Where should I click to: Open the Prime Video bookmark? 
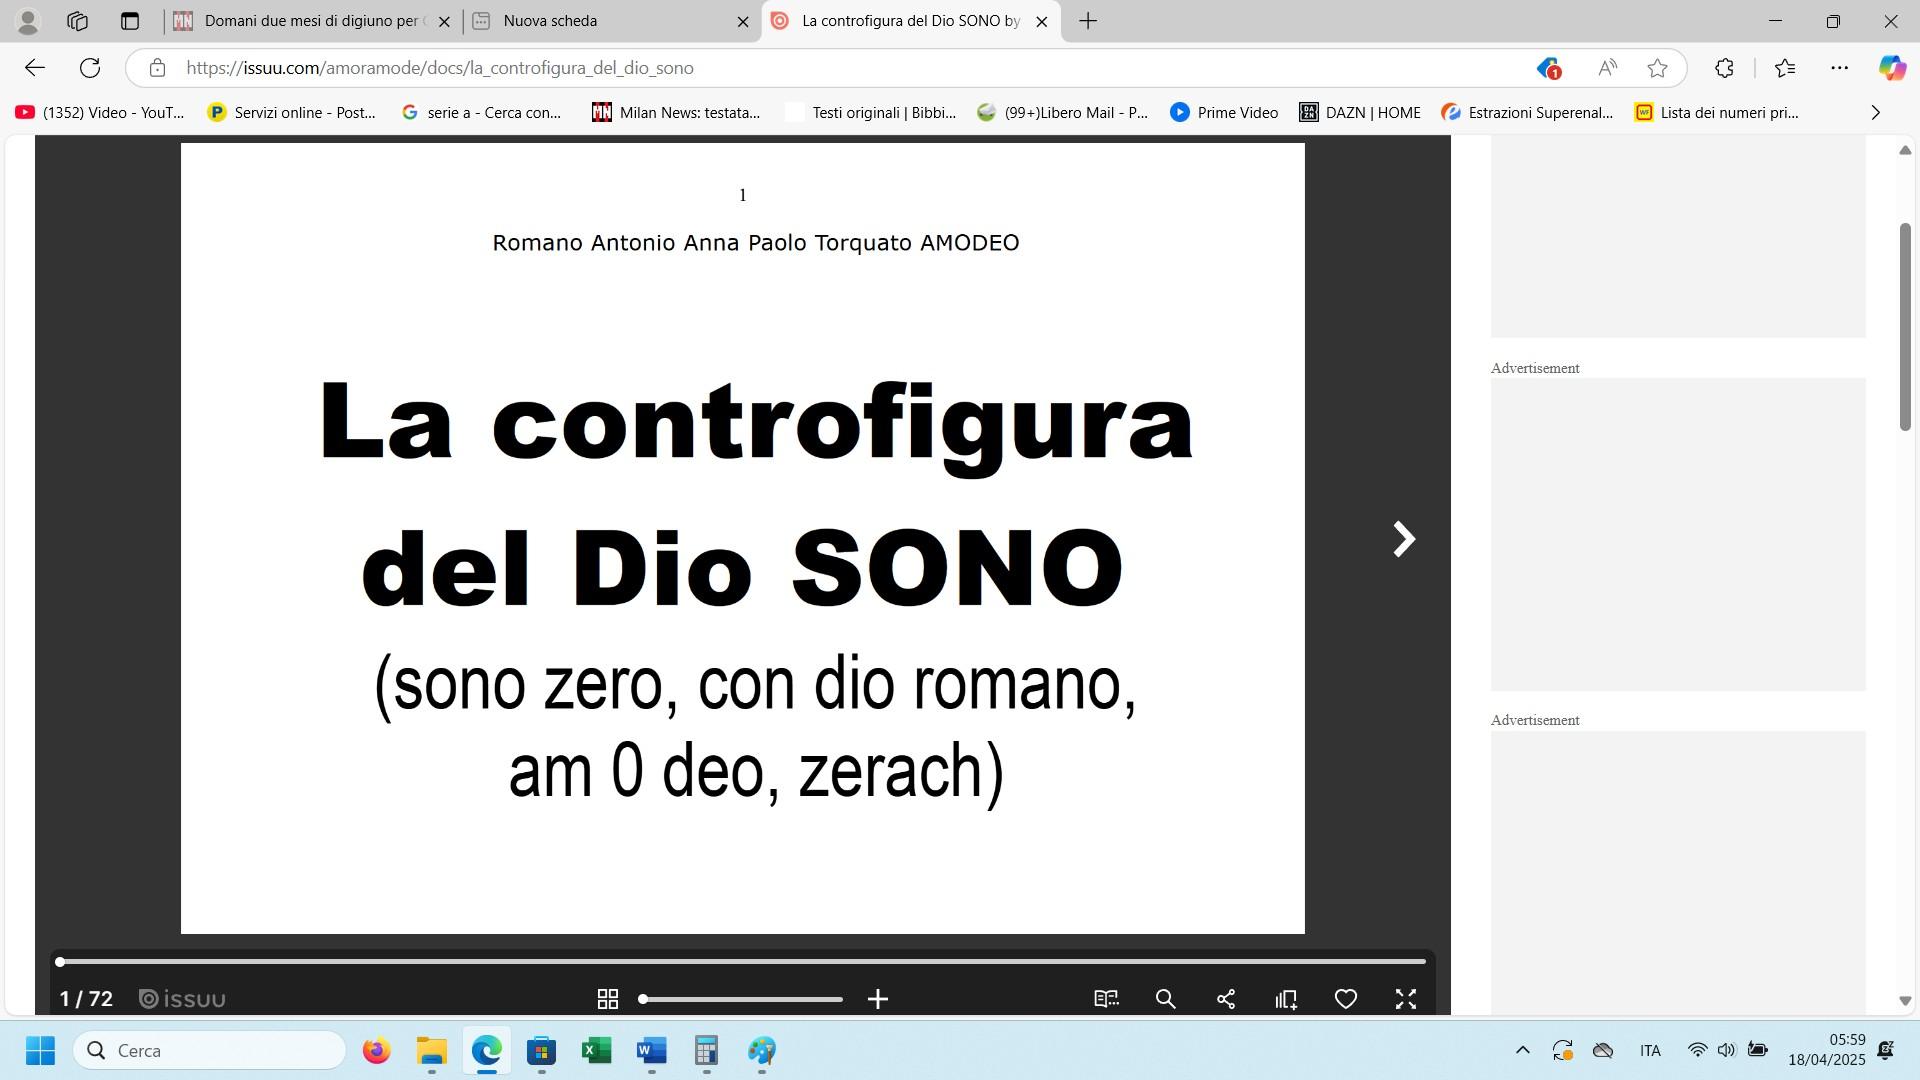pyautogui.click(x=1224, y=113)
